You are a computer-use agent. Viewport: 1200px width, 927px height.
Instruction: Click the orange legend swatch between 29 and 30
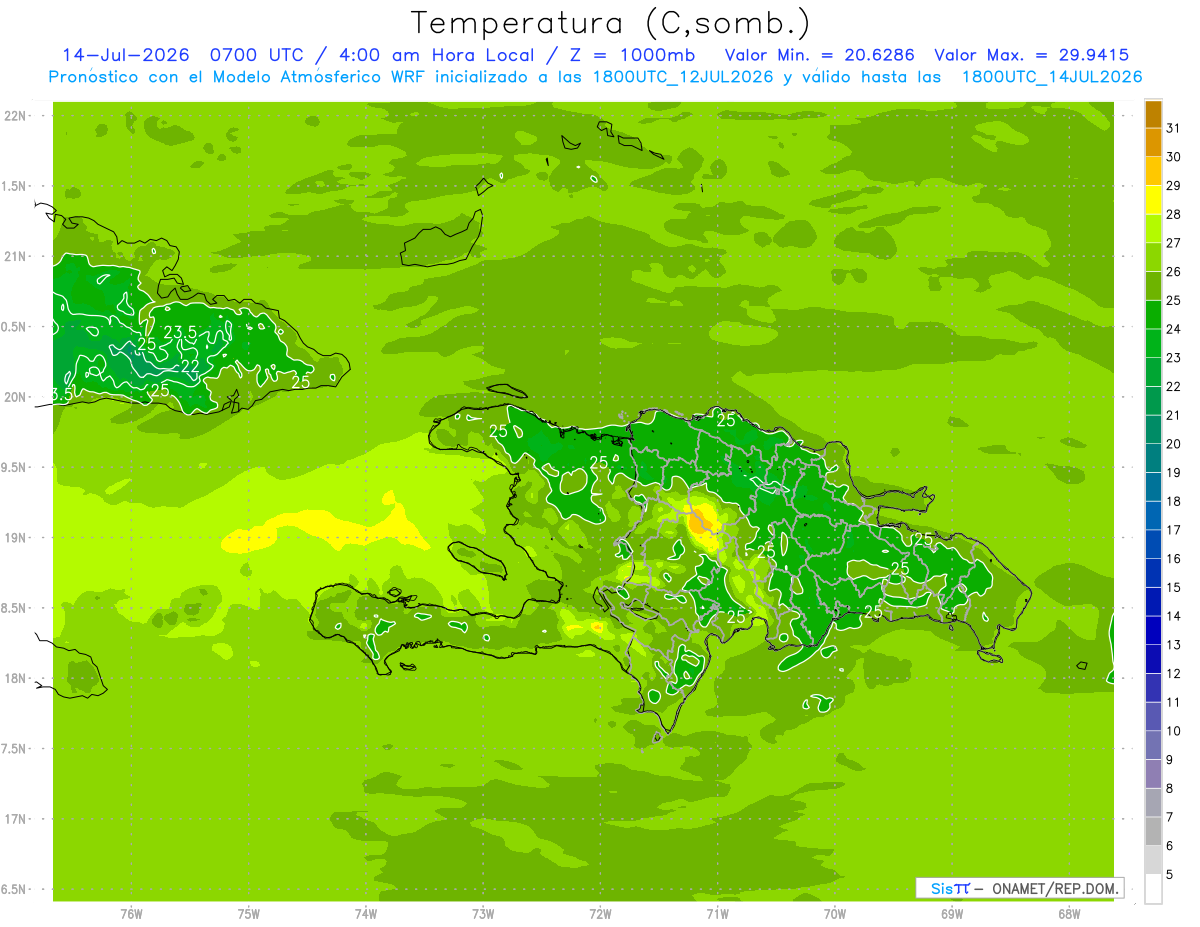pyautogui.click(x=1153, y=171)
